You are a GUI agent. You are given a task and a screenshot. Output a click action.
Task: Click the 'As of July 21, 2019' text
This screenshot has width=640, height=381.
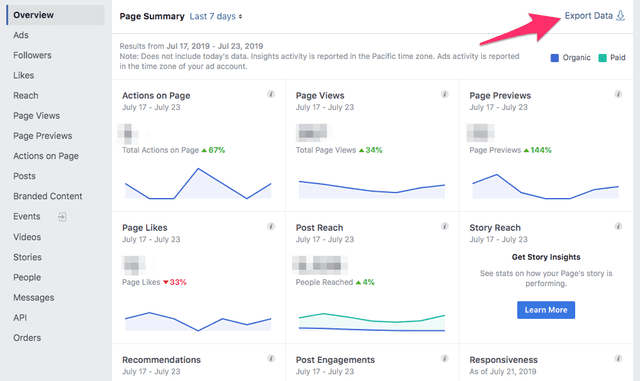(x=503, y=372)
